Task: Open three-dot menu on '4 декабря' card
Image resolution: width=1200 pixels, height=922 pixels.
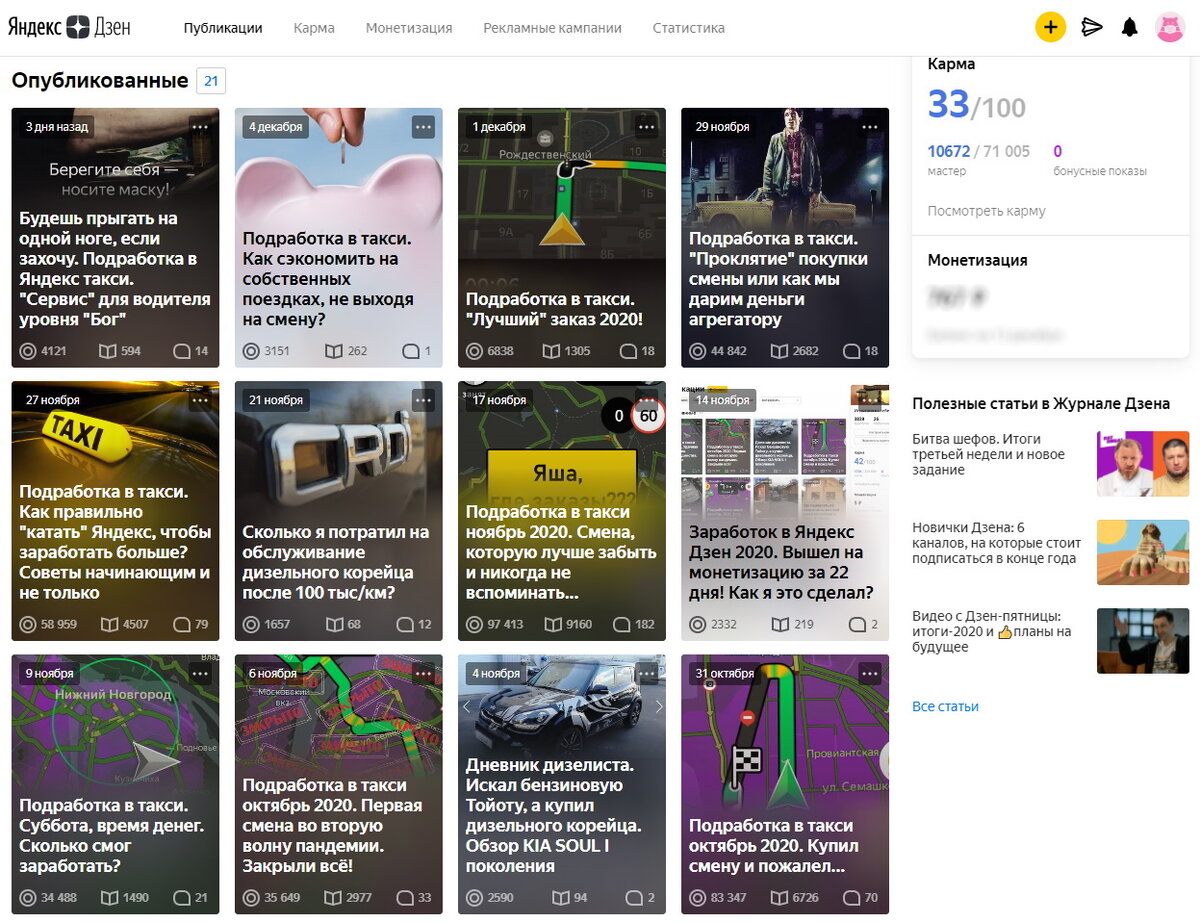Action: [423, 127]
